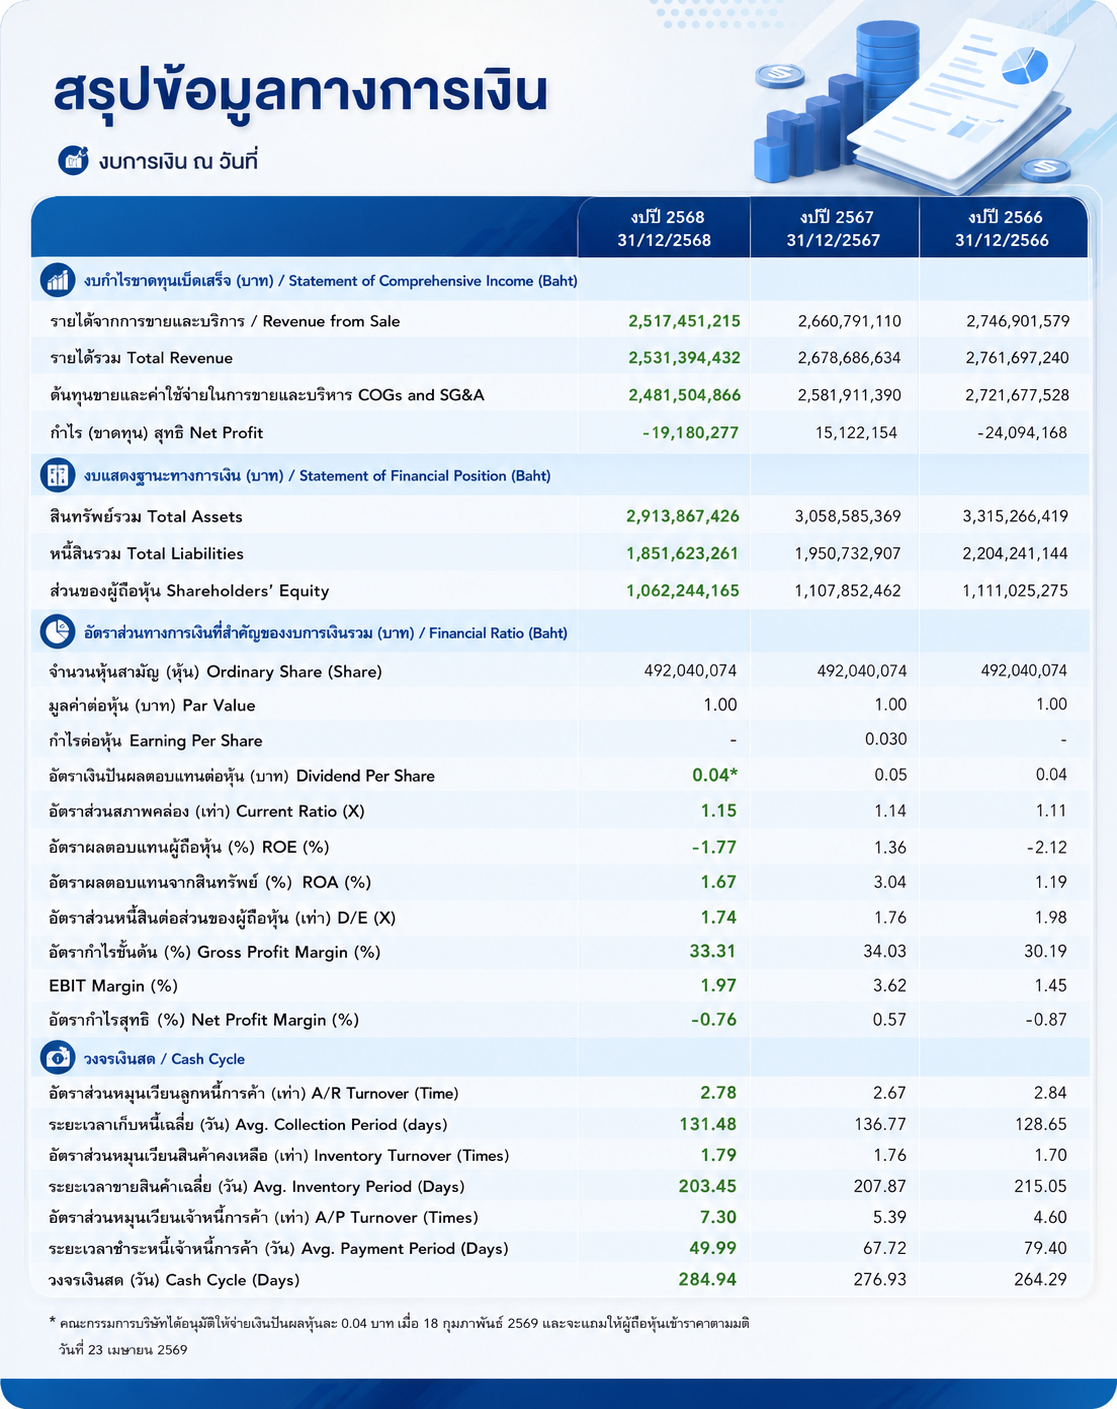
Task: Click the financial statement icon beside งบการเงิน ณ วันที่
Action: tap(73, 160)
